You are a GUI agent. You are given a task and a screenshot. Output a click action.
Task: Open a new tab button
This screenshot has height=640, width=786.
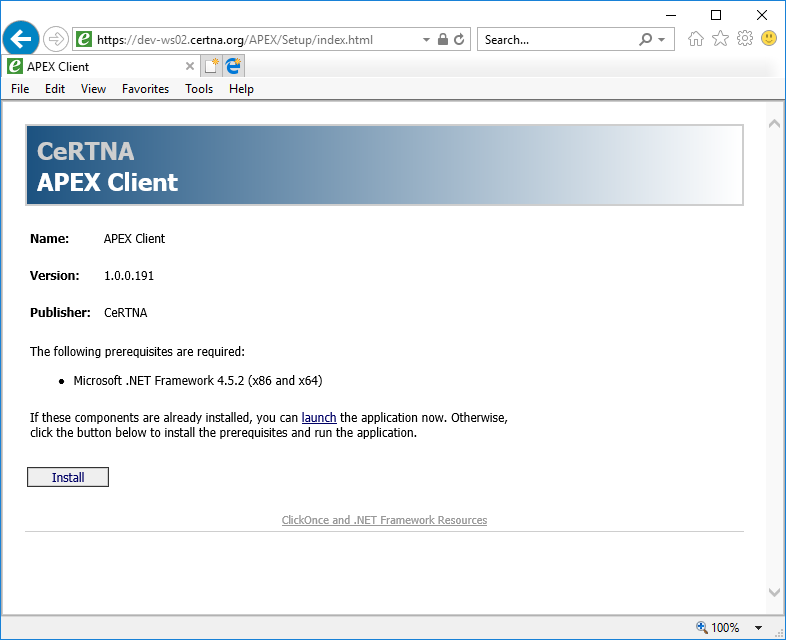tap(211, 66)
